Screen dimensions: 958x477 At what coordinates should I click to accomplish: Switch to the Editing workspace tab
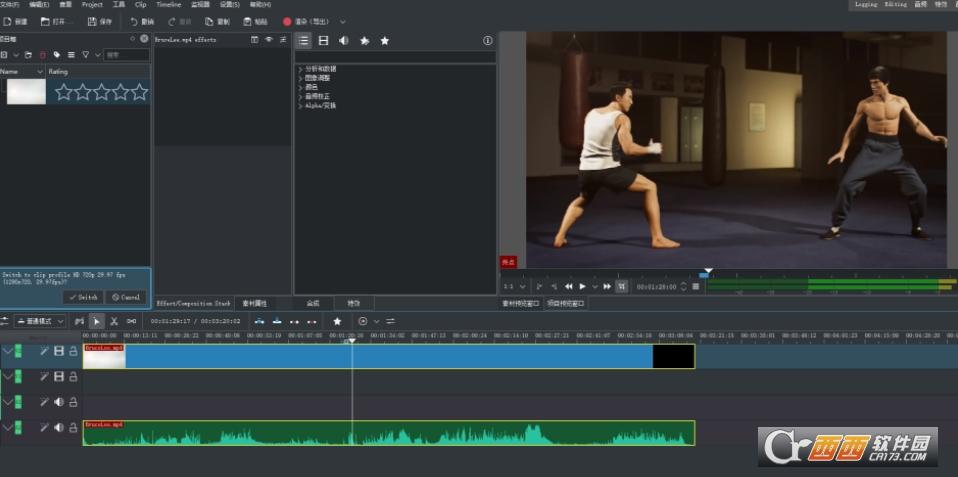(895, 4)
